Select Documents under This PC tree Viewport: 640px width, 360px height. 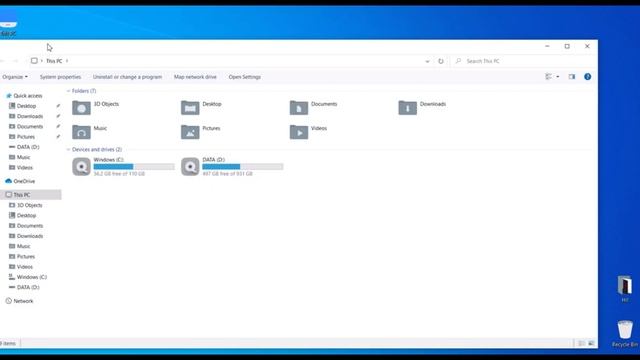(31, 225)
